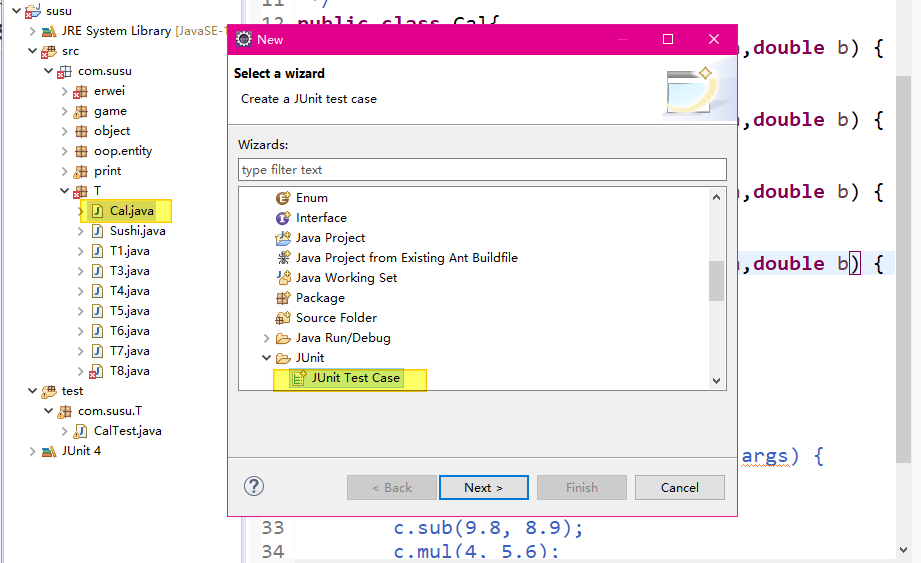The image size is (921, 563).
Task: Click the Java Project wizard icon
Action: click(x=283, y=238)
